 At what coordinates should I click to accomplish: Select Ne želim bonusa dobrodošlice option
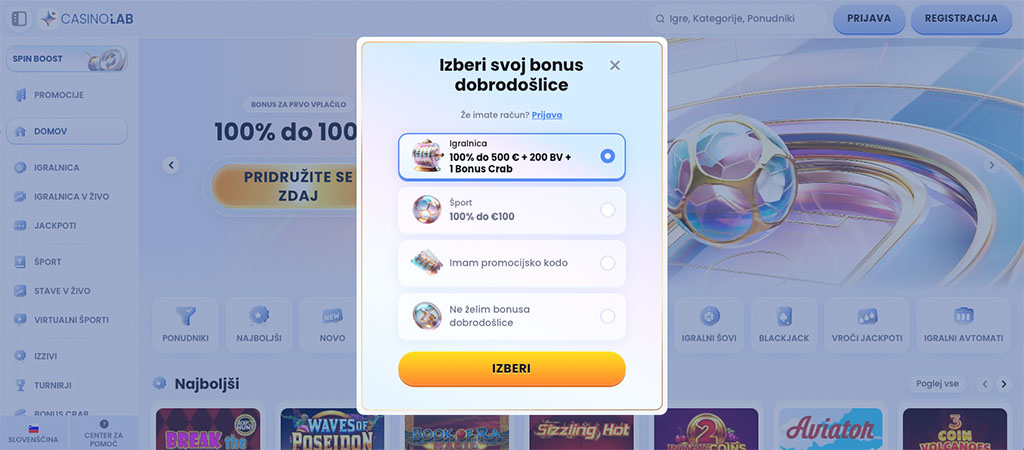coord(511,316)
